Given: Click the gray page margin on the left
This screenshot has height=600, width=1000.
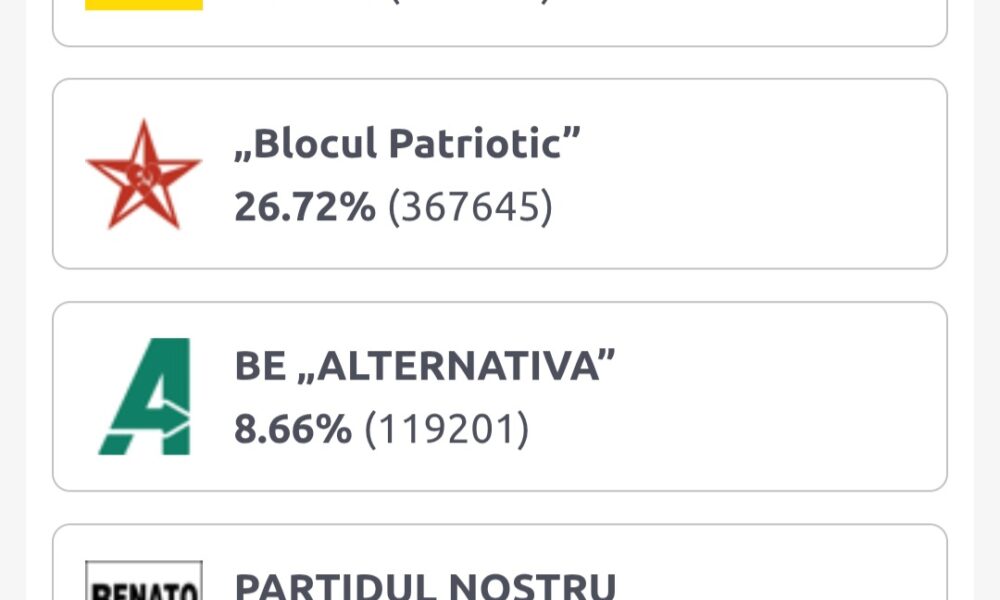Looking at the screenshot, I should tap(13, 300).
